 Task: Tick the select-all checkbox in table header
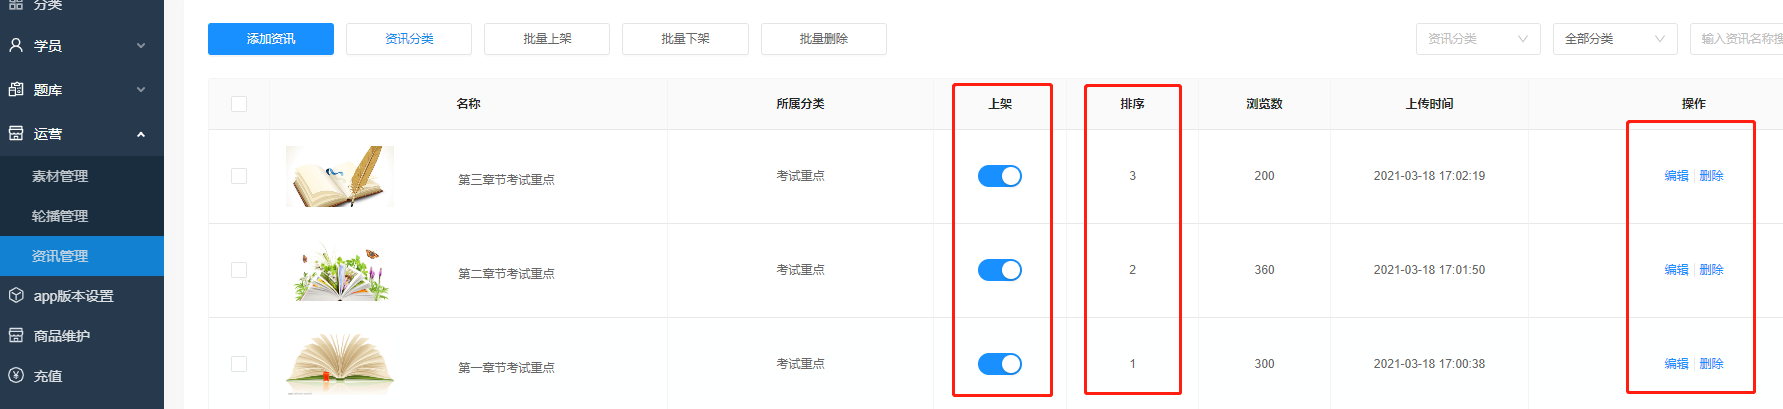click(x=239, y=104)
